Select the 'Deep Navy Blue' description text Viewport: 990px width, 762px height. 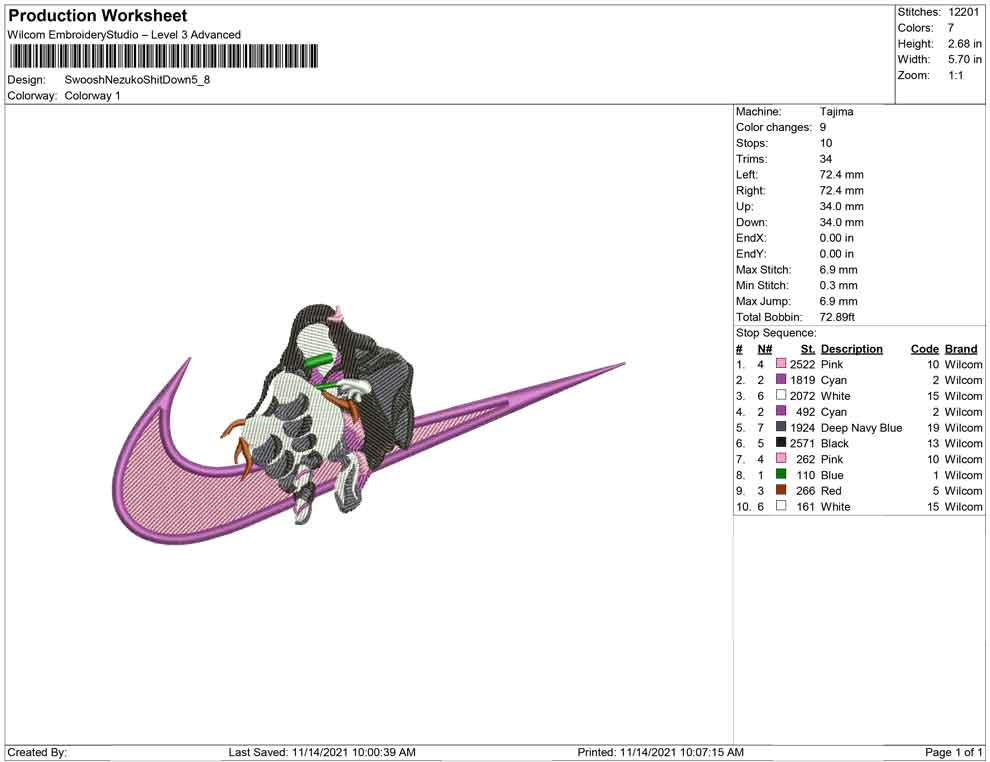[x=862, y=428]
